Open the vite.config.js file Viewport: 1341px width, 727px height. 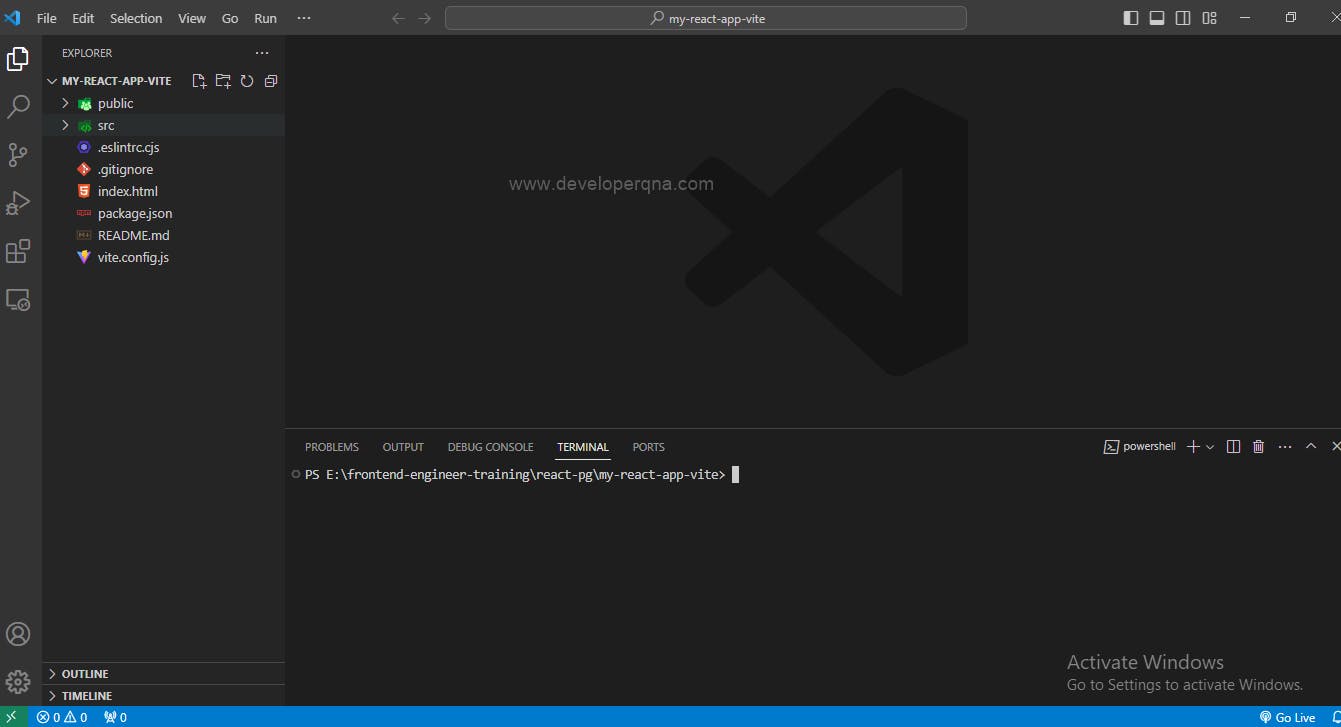click(163, 257)
